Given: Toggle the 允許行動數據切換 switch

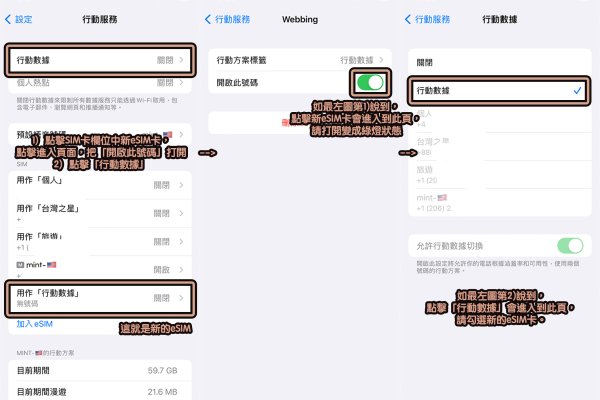Looking at the screenshot, I should point(569,246).
